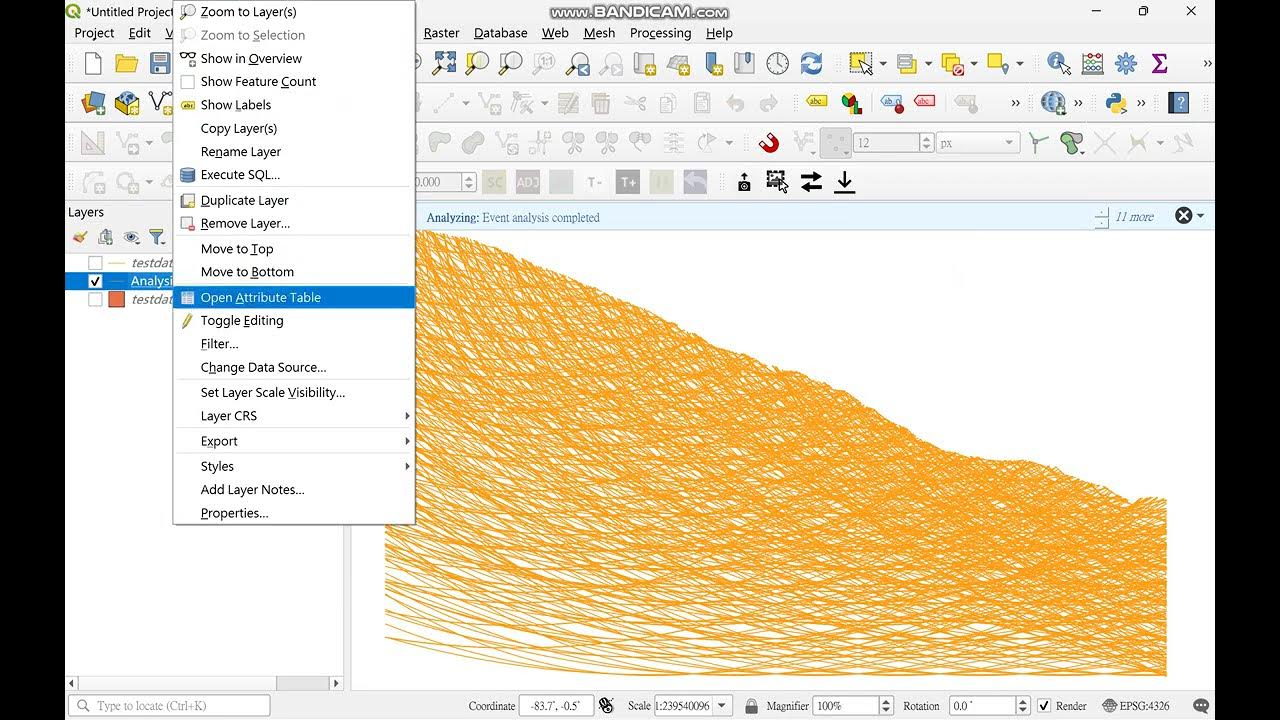Uncheck the Analysis layer visibility checkbox
1280x720 pixels.
tap(95, 281)
